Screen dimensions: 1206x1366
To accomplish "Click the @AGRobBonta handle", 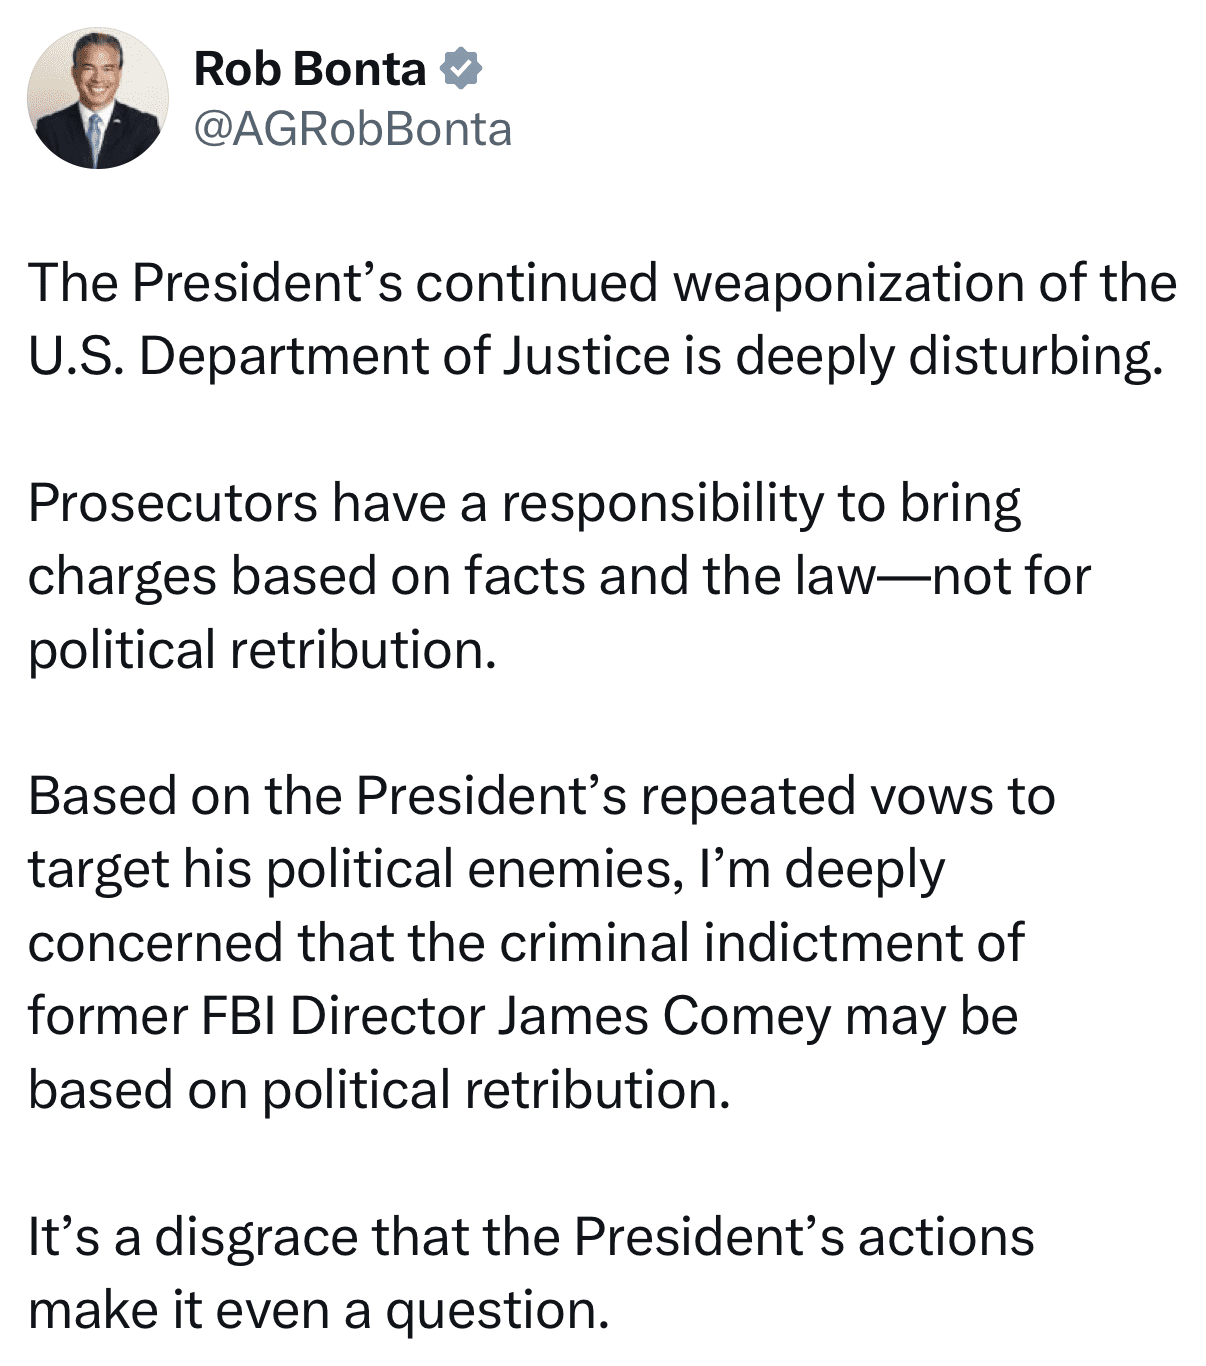I will click(352, 129).
